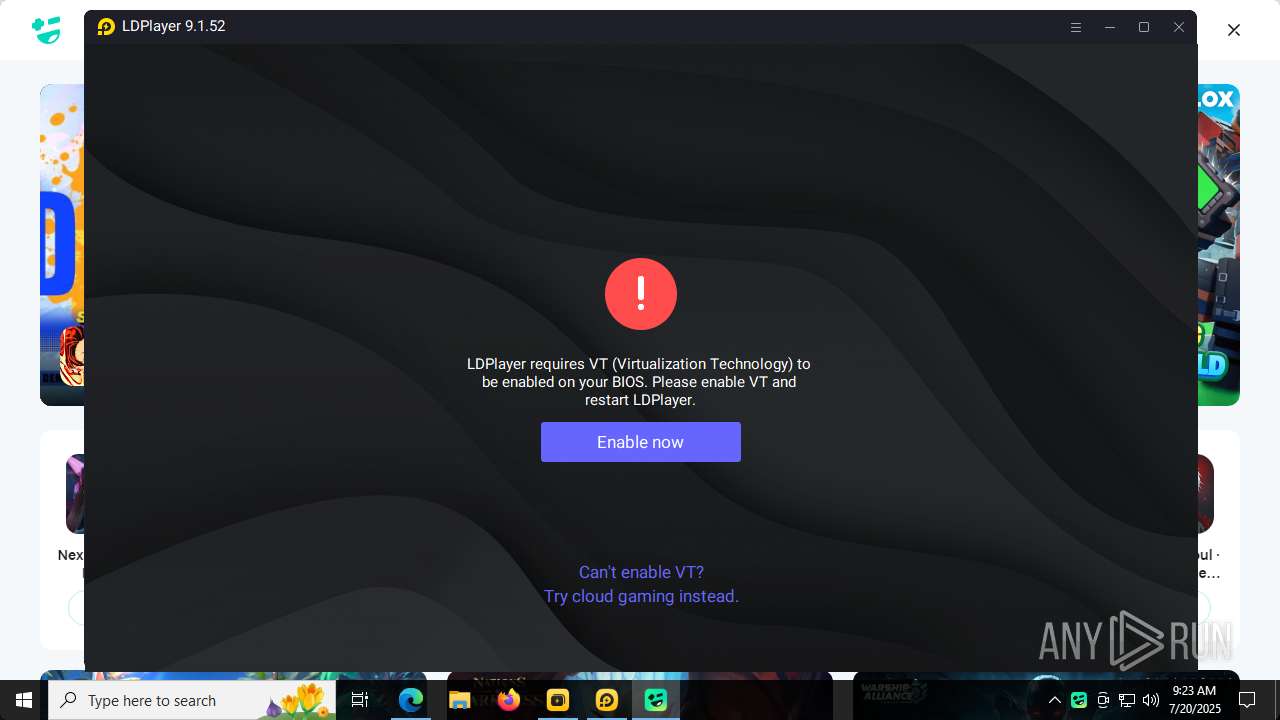Click the red exclamation warning icon
Image resolution: width=1280 pixels, height=720 pixels.
[x=641, y=294]
